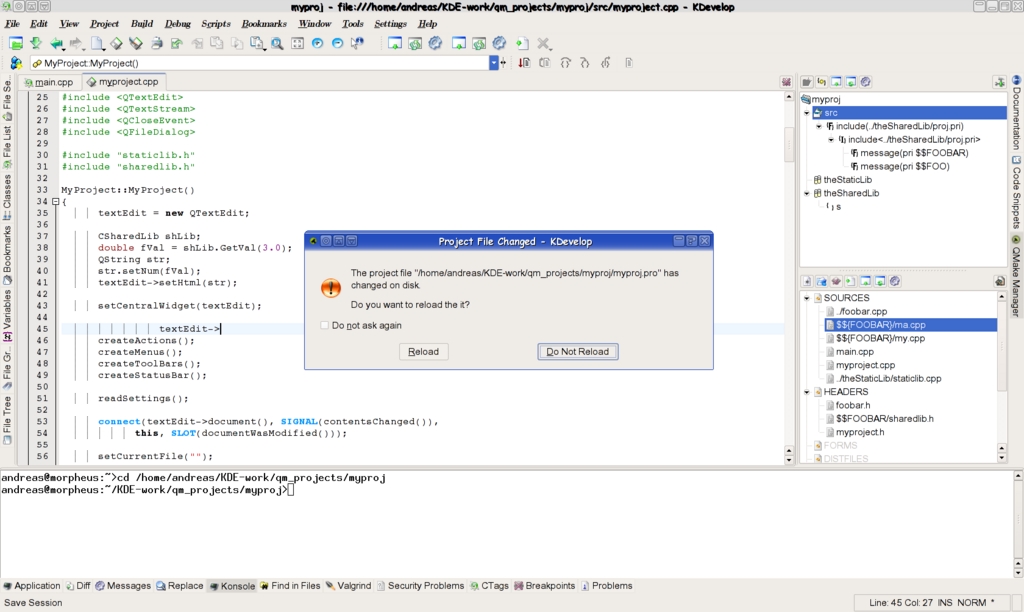Click the Breakpoints bug icon in bottom bar
Image resolution: width=1024 pixels, height=612 pixels.
pyautogui.click(x=518, y=586)
